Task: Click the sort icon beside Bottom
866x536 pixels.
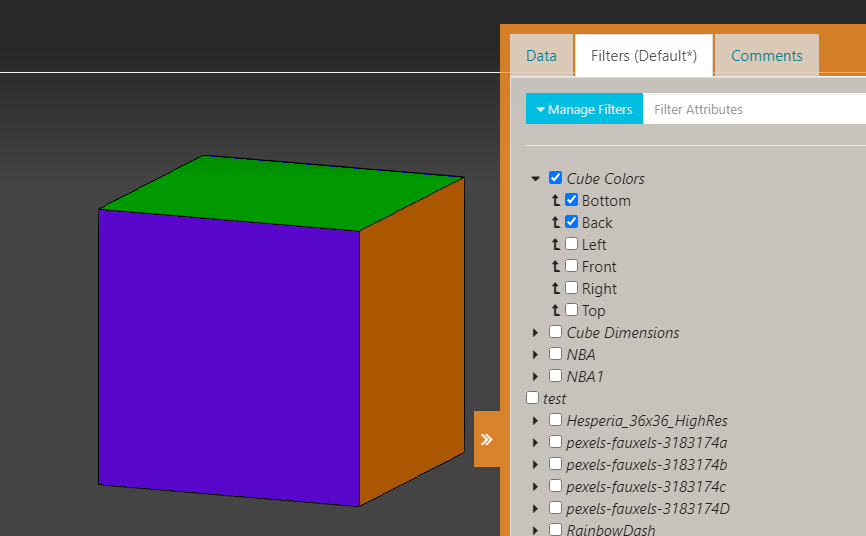Action: 556,201
